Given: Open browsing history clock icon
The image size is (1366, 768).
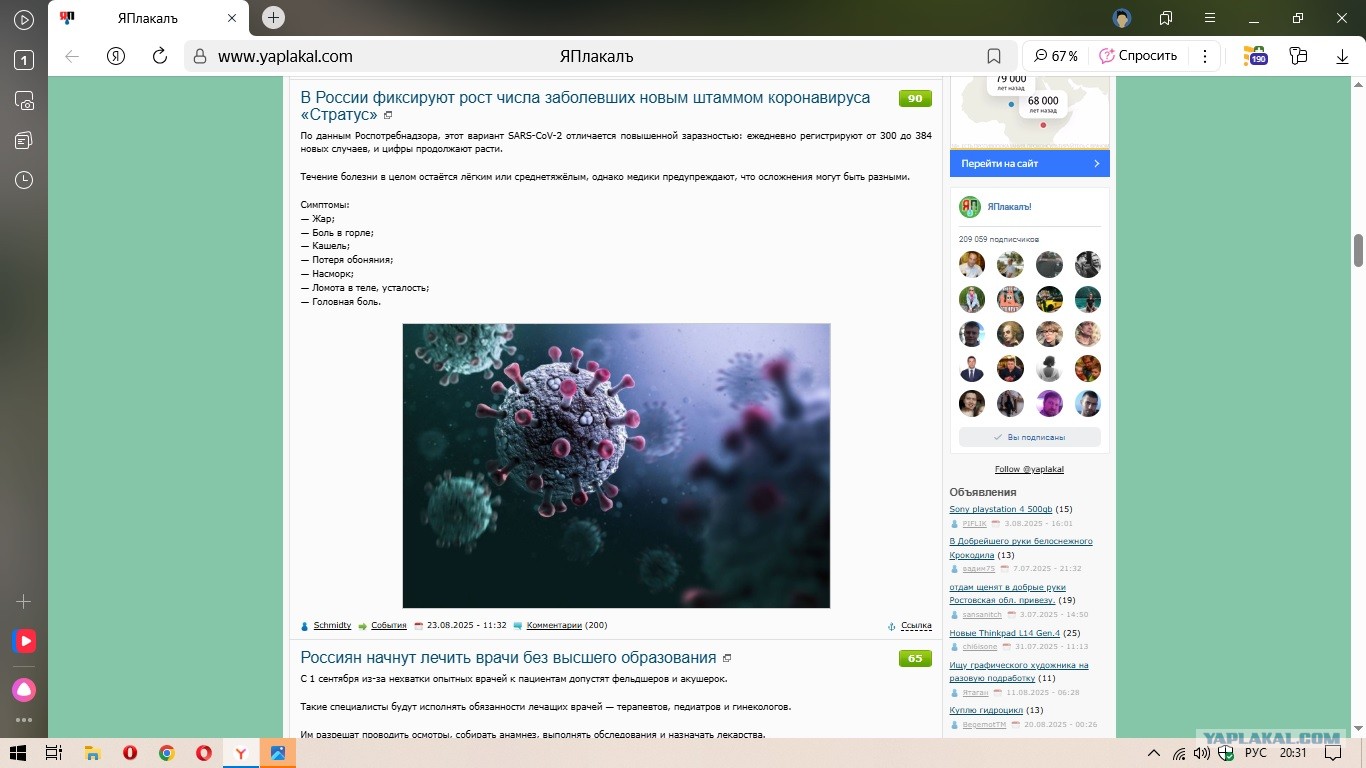Looking at the screenshot, I should [24, 180].
